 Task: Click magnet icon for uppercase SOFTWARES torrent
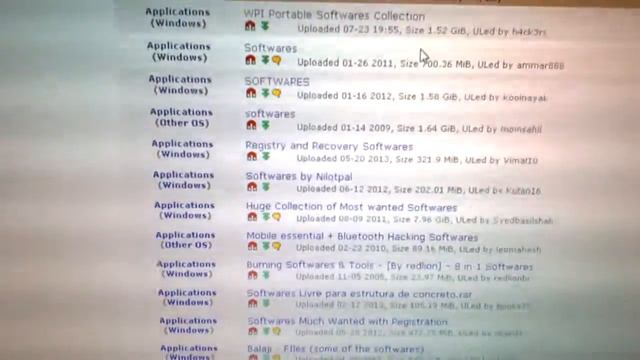pyautogui.click(x=251, y=93)
